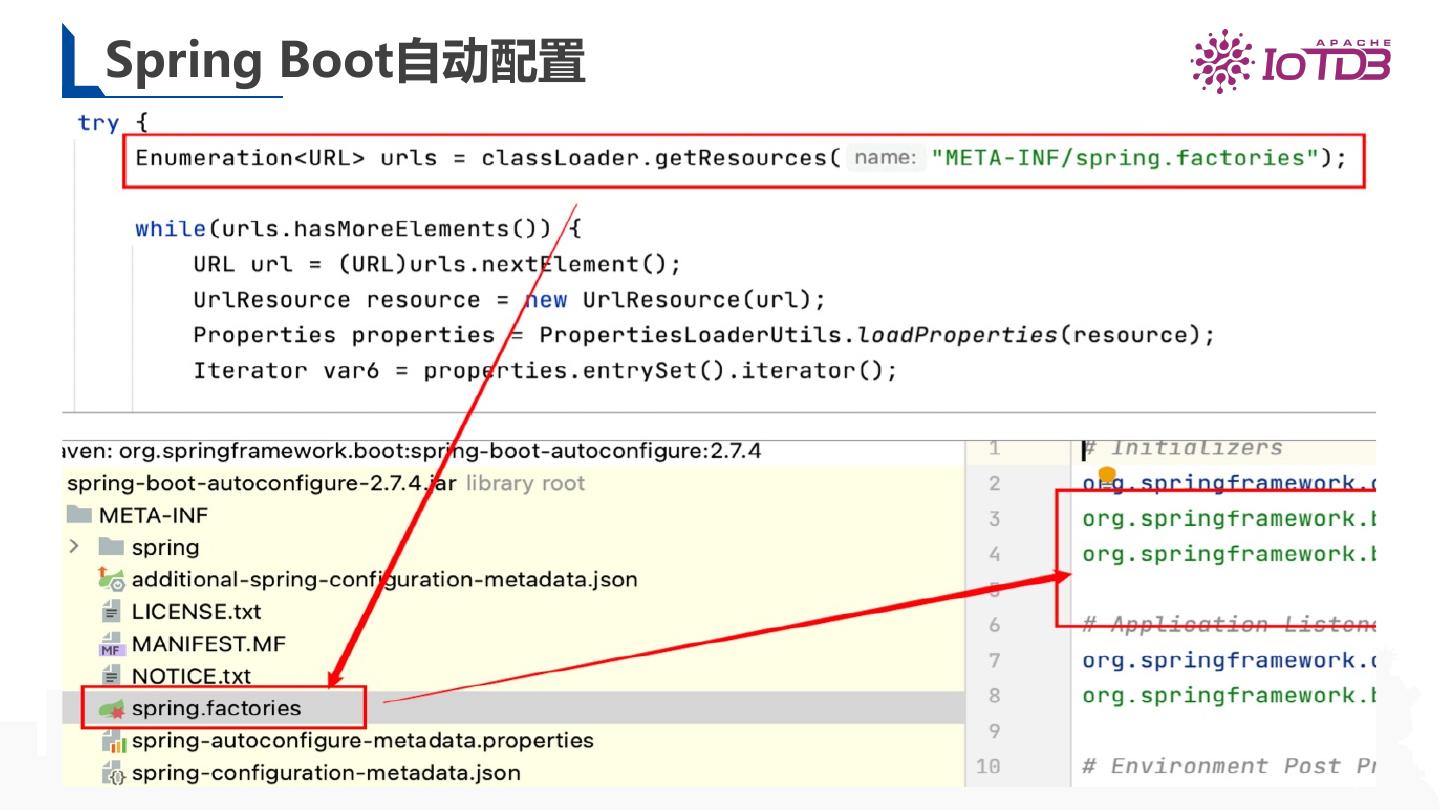Expand the spring folder chevron
Viewport: 1440px width, 810px height.
pos(74,547)
